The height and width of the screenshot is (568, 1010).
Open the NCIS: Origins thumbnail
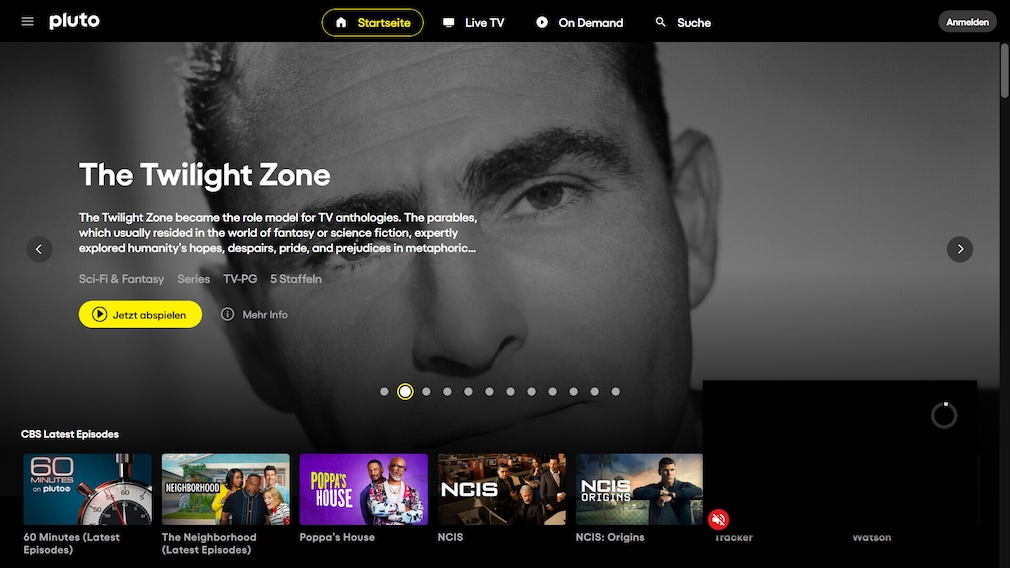(639, 489)
